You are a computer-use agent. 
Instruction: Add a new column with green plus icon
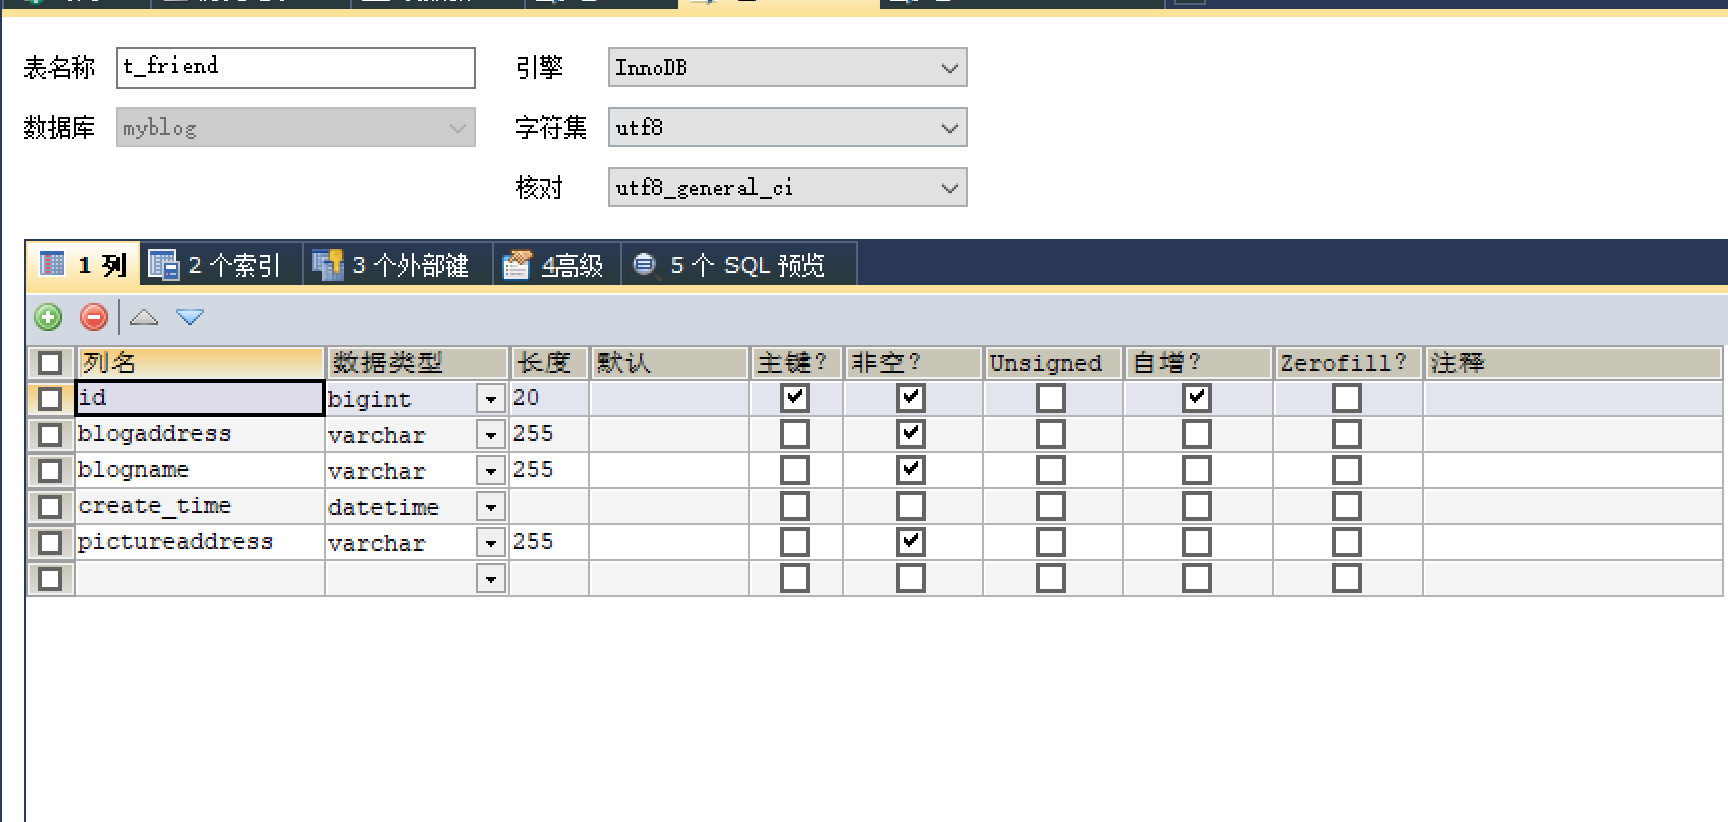(48, 317)
